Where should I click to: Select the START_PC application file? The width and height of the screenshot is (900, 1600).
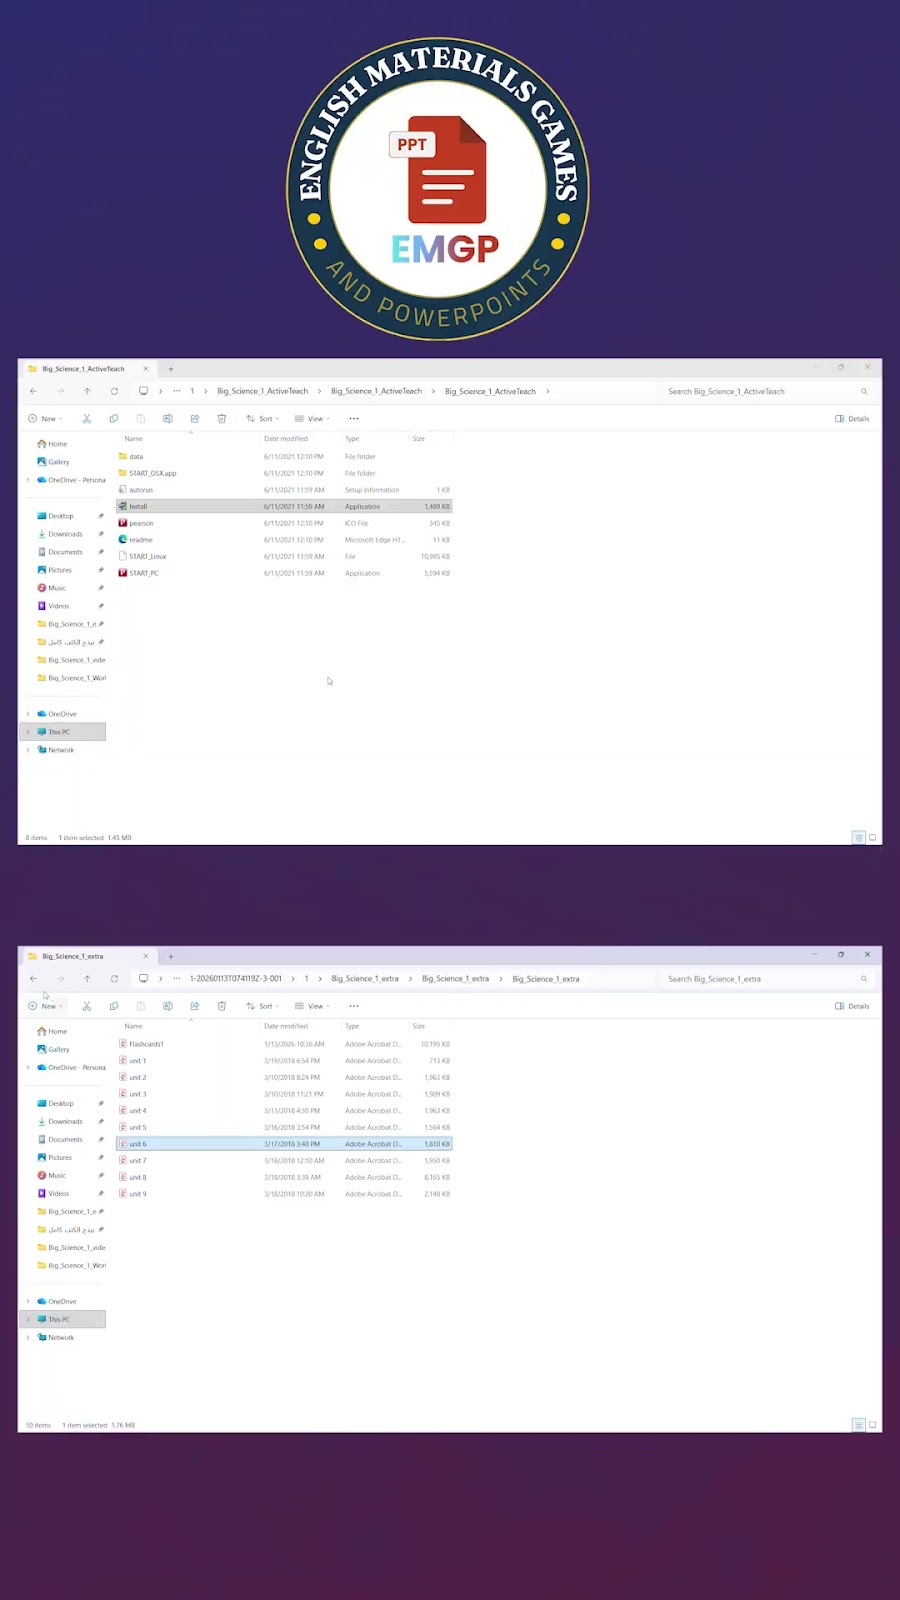(x=284, y=573)
